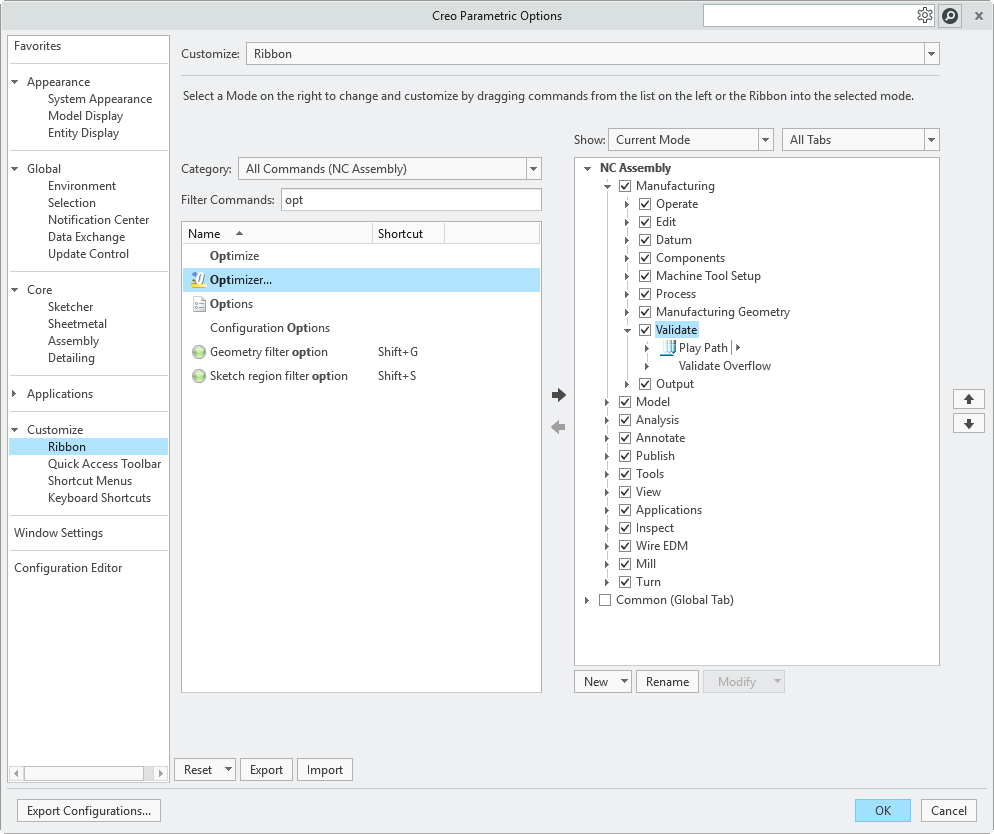Click the Options command icon

pos(199,304)
